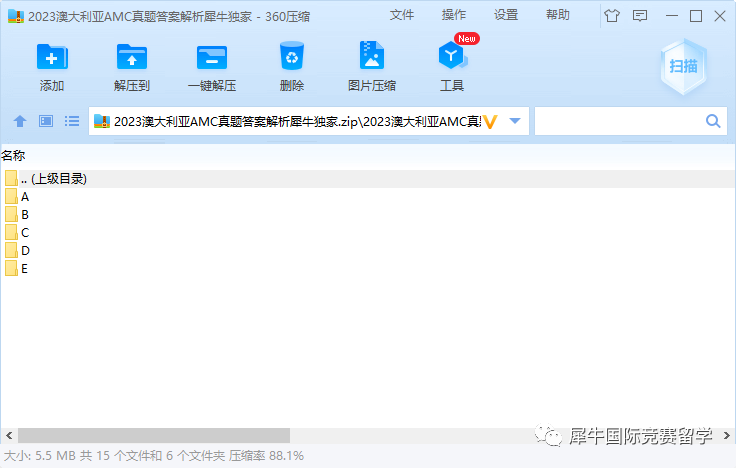Click the orange V icon in address bar
Viewport: 736px width, 468px height.
(490, 122)
